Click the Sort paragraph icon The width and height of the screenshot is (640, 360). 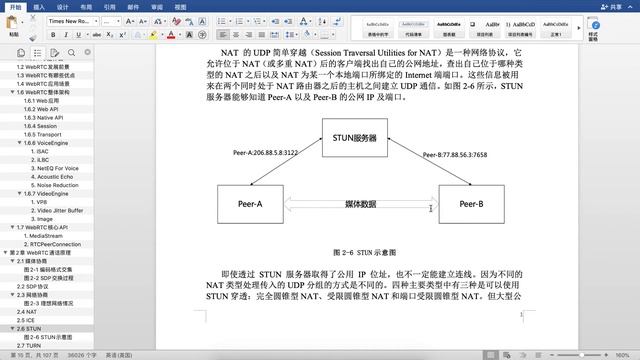(322, 21)
